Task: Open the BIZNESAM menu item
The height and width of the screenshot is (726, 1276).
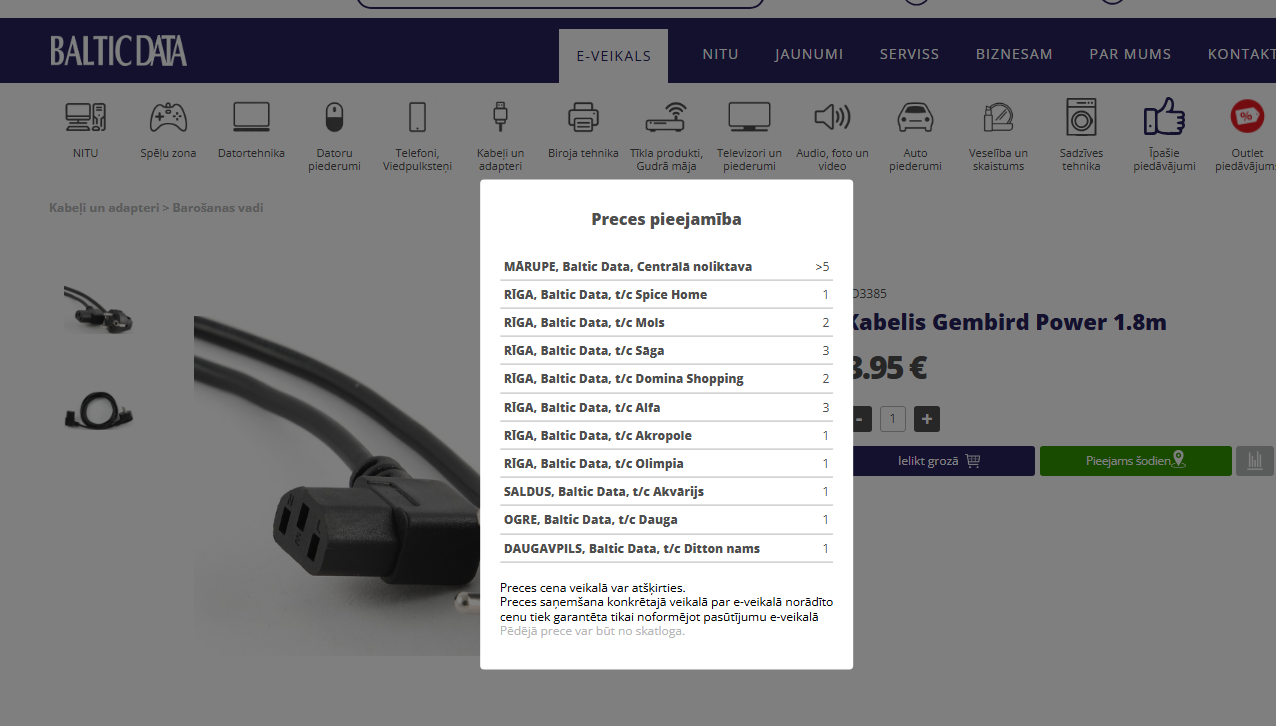Action: click(1014, 54)
